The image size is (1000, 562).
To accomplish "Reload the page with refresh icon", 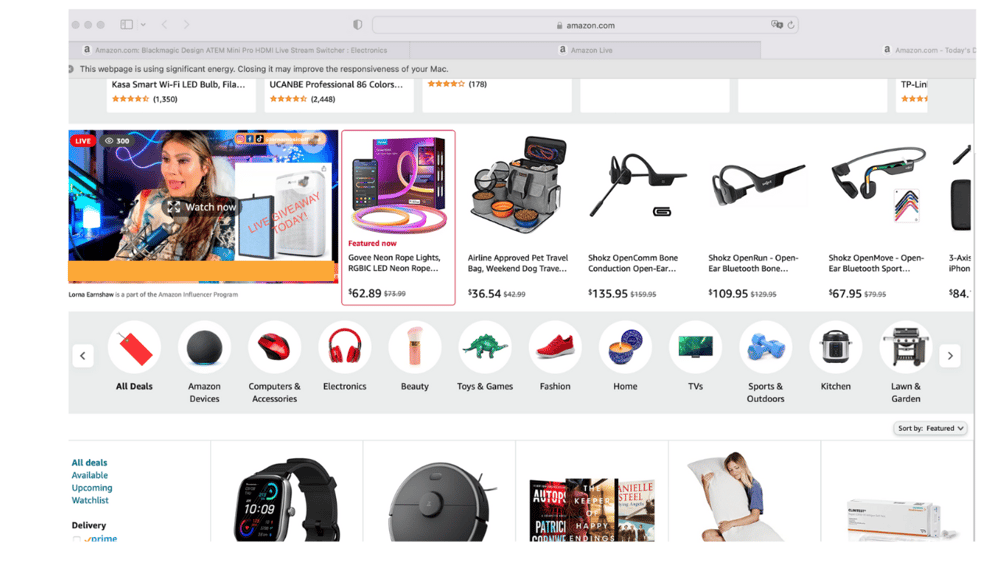I will tap(791, 25).
